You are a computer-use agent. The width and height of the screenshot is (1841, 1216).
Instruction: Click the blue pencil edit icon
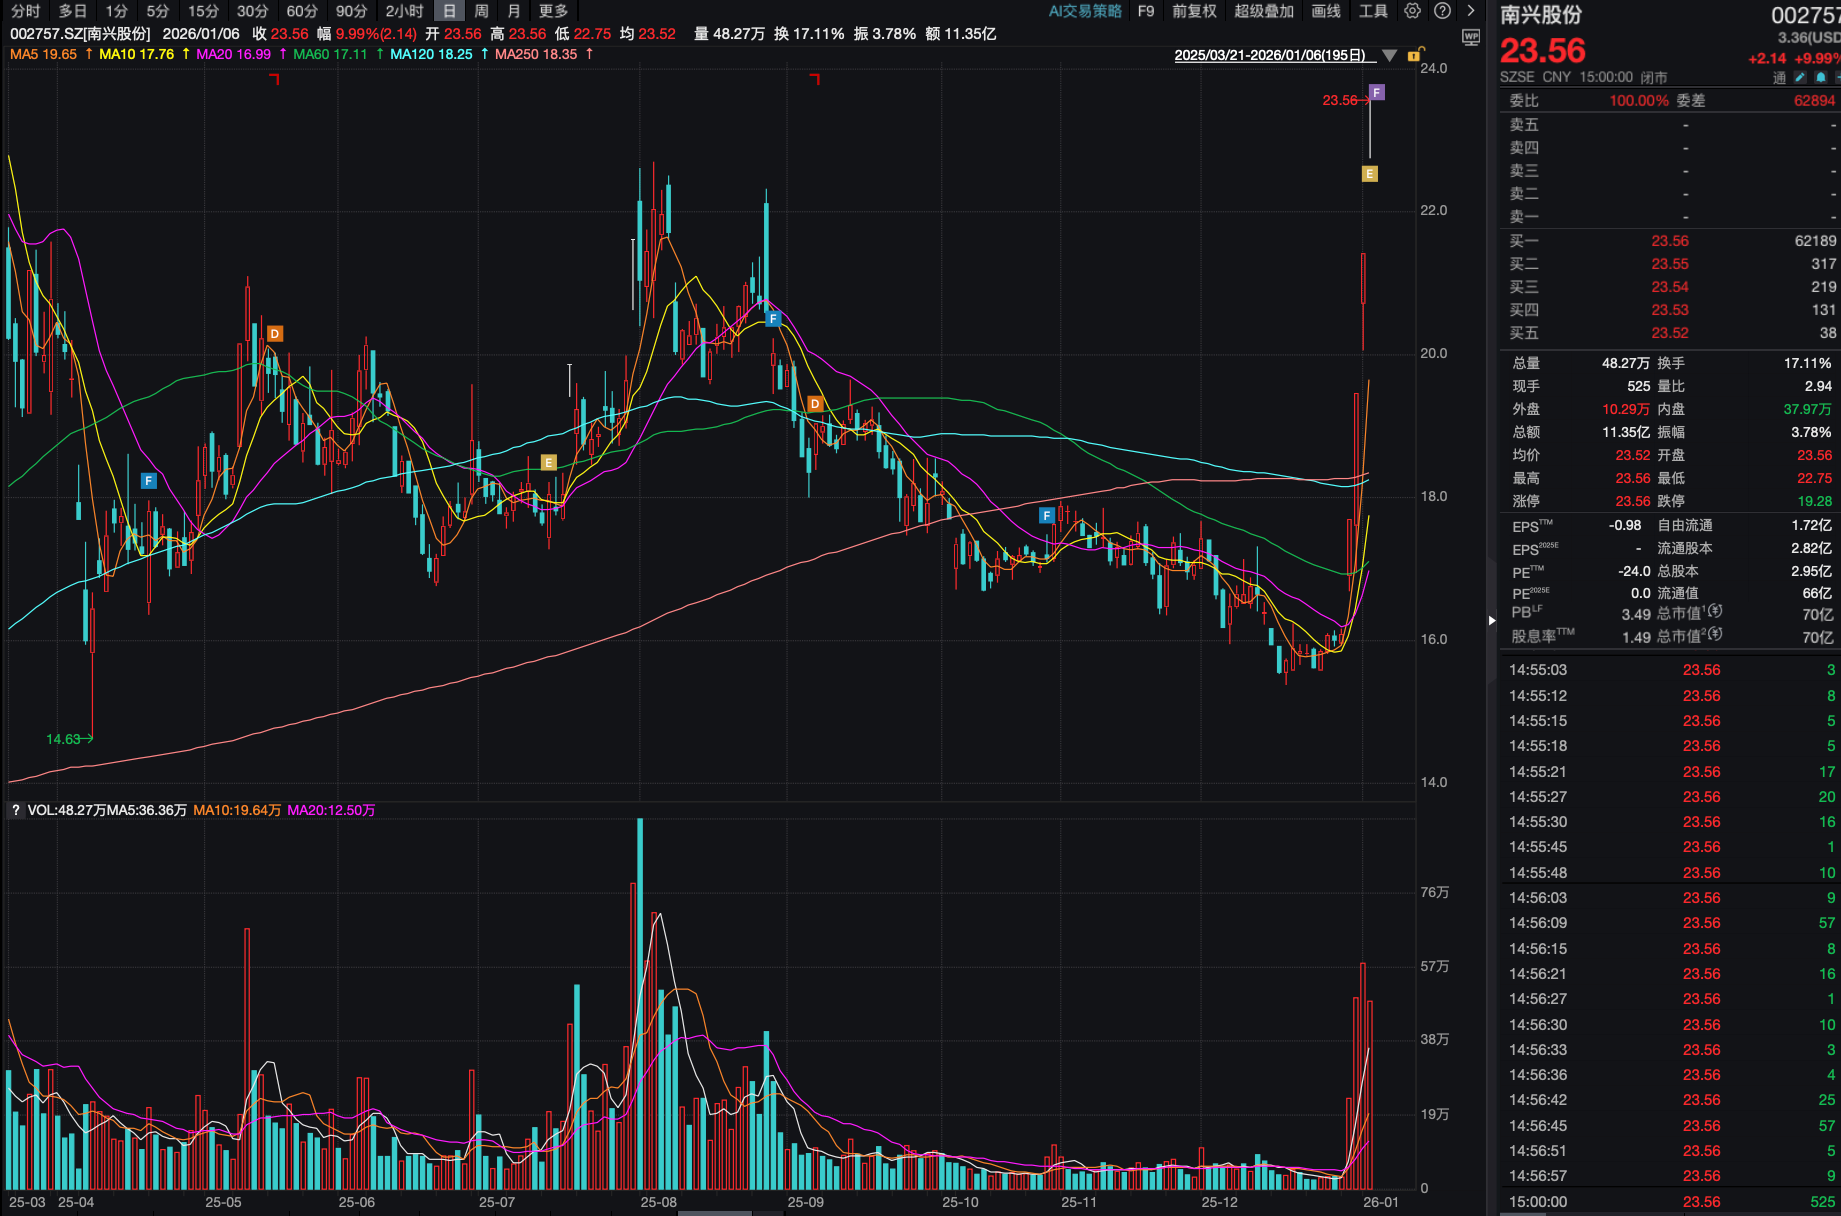point(1800,77)
